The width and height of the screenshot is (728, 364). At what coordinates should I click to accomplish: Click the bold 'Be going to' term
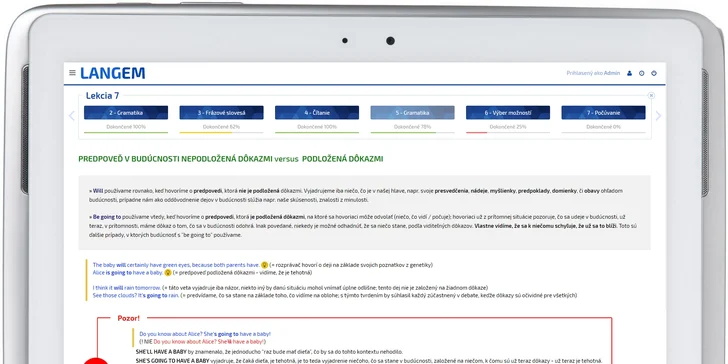pos(107,217)
